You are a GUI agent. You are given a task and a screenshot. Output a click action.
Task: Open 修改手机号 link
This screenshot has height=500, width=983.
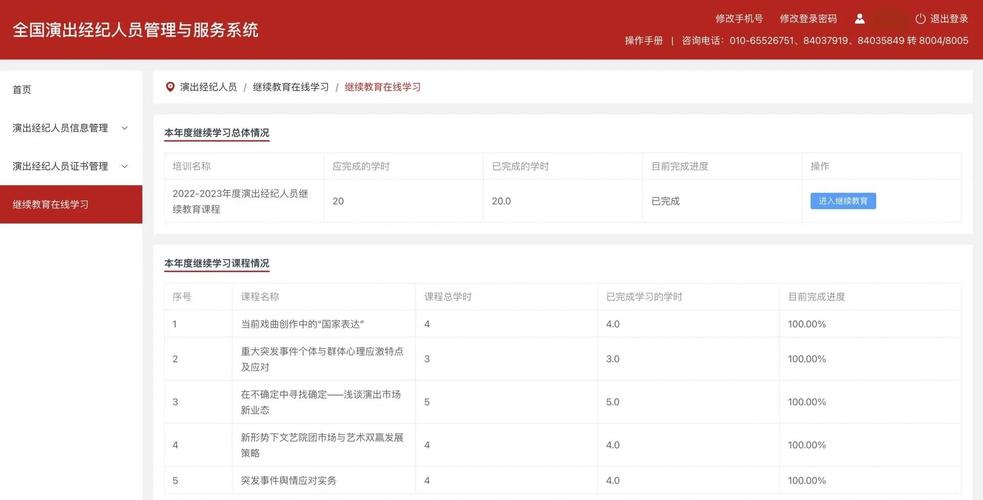tap(739, 19)
